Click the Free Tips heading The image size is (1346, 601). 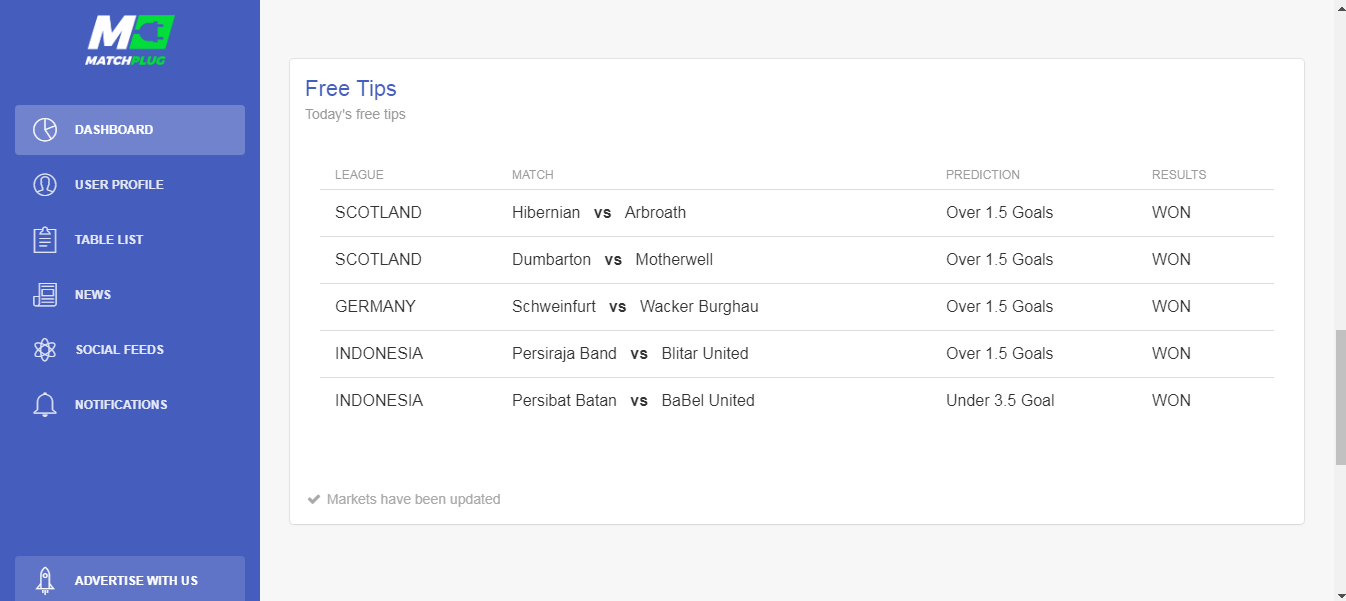pyautogui.click(x=351, y=89)
